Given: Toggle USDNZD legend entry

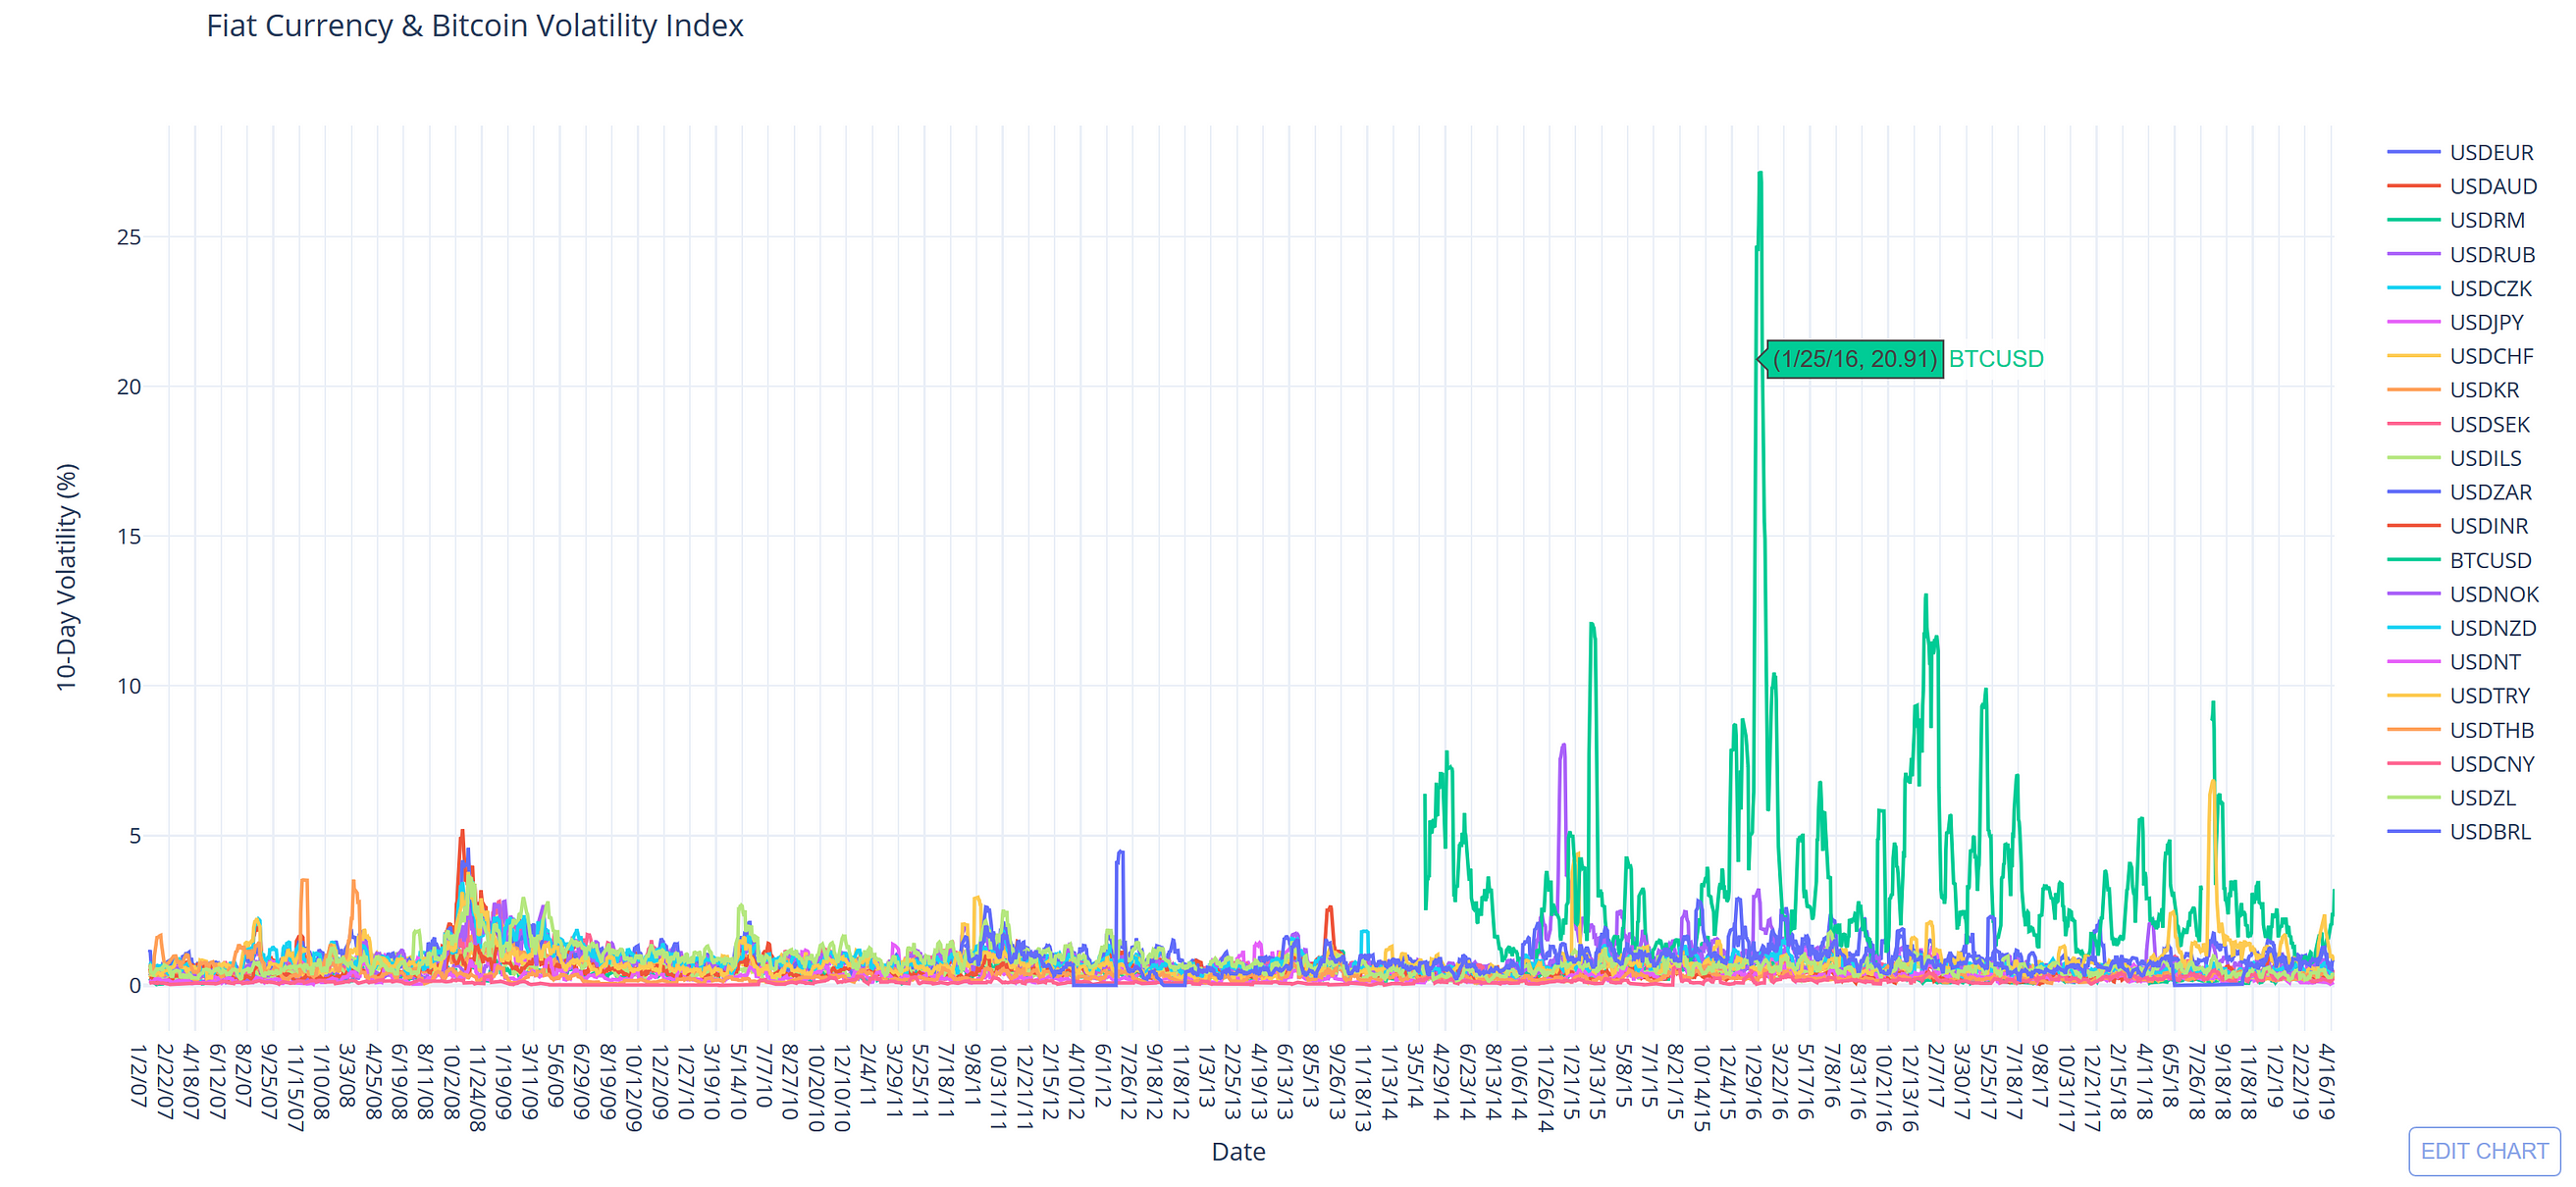Looking at the screenshot, I should [2462, 628].
